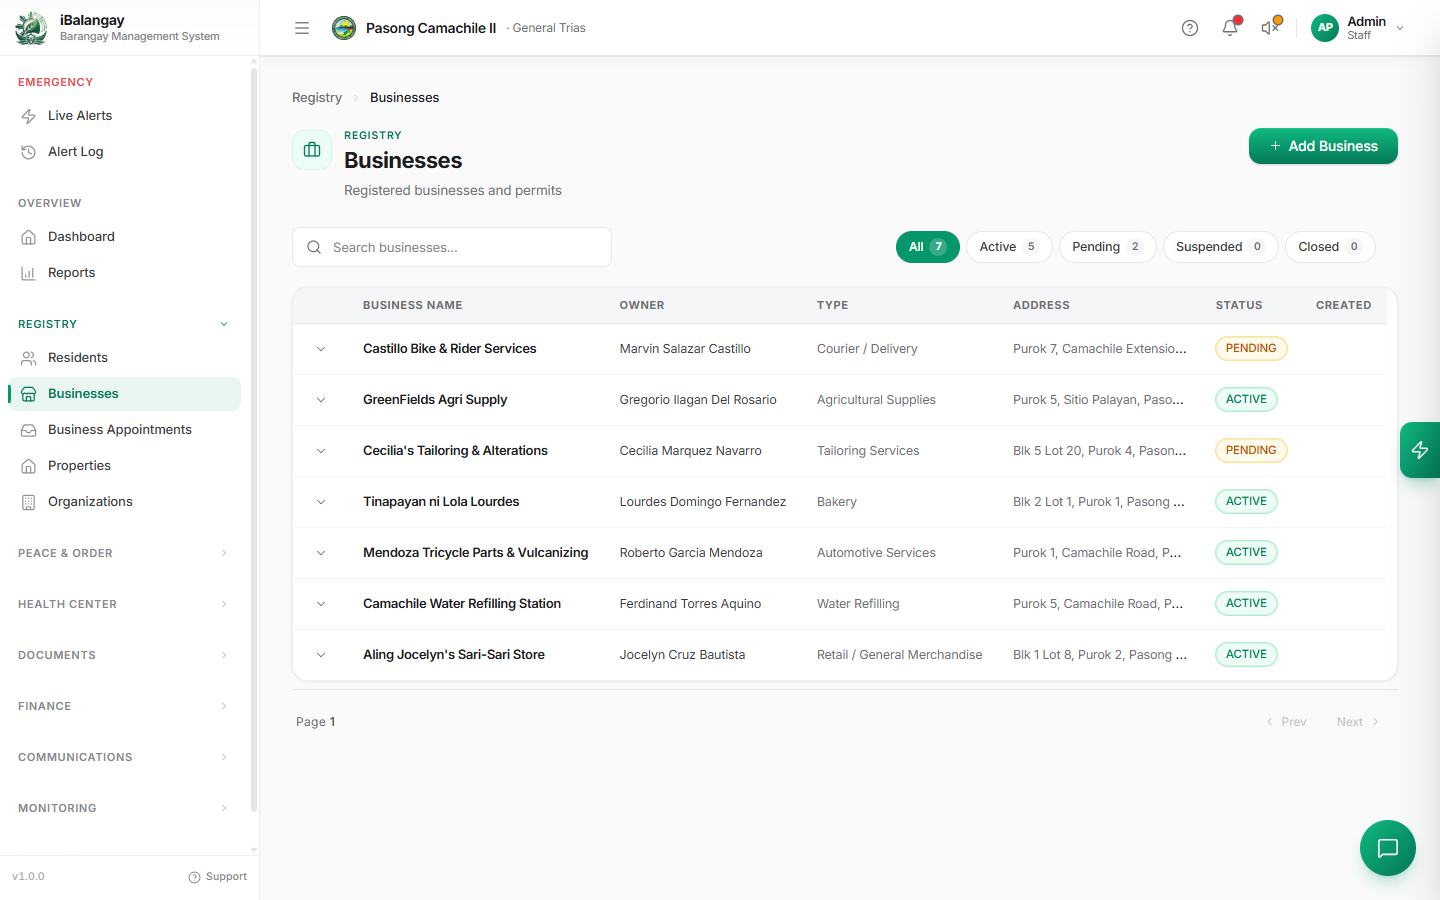Open Residents registry

(x=124, y=358)
